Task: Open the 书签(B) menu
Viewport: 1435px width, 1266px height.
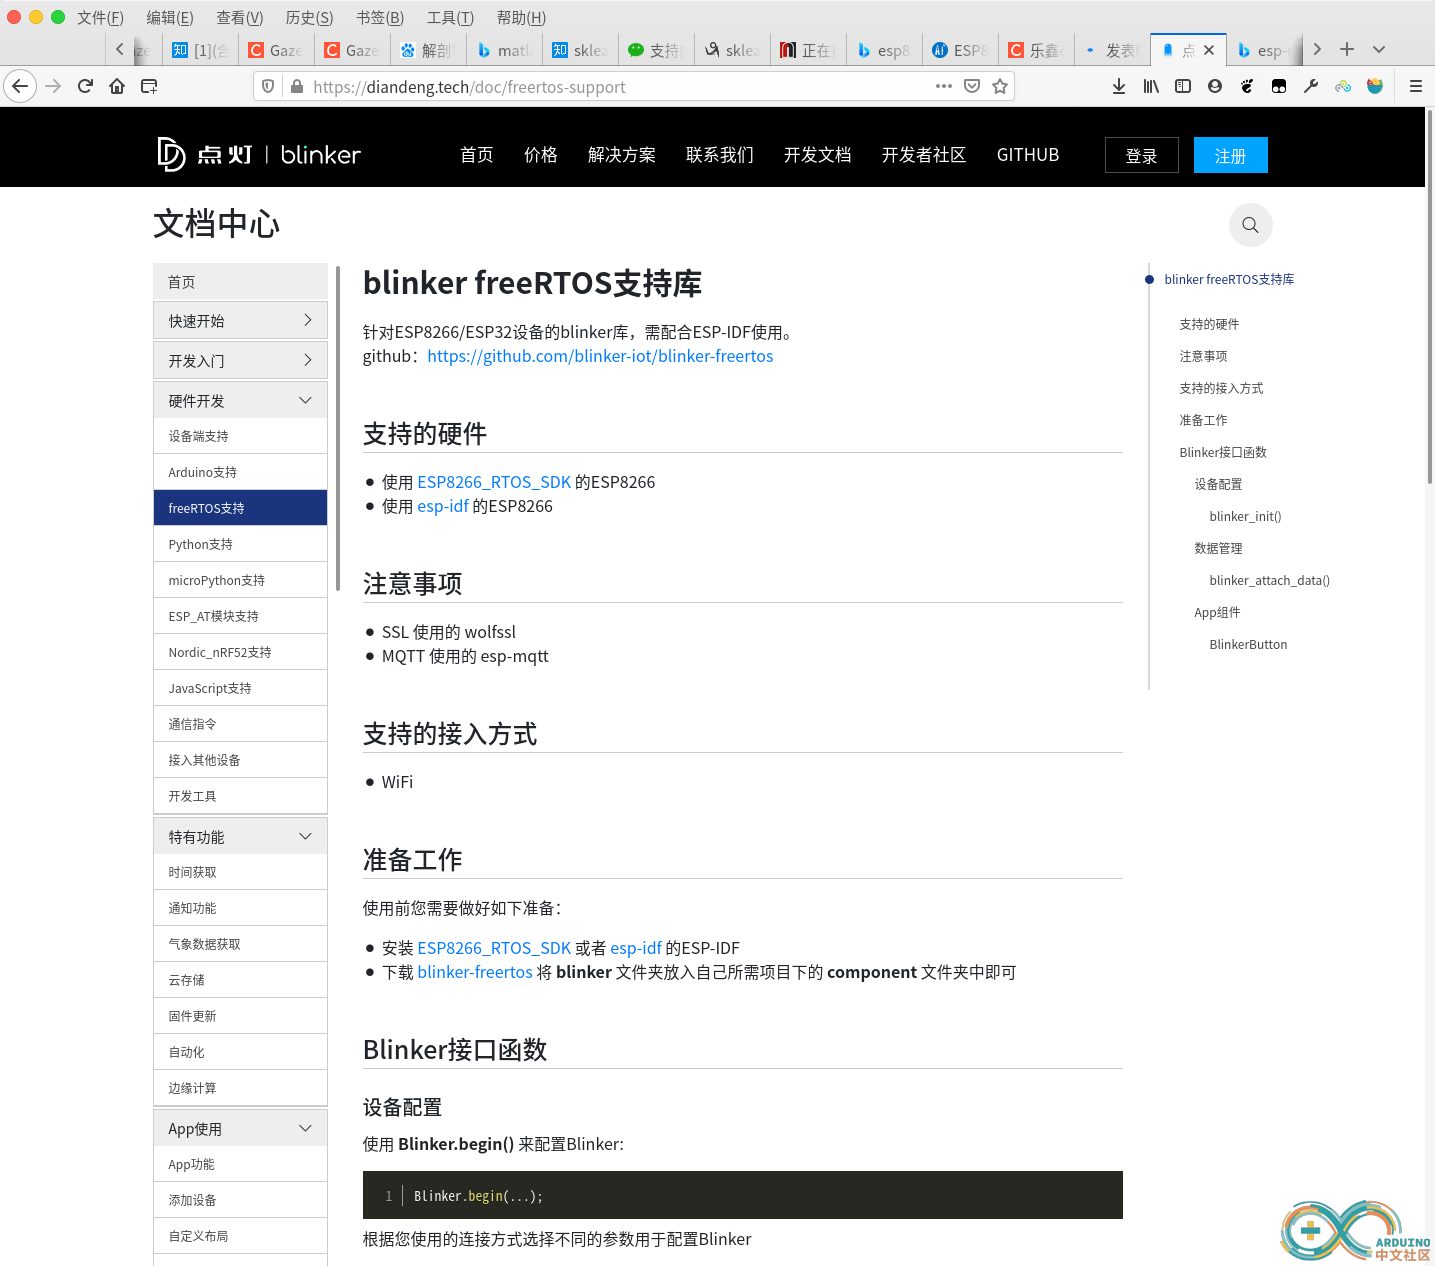Action: [380, 18]
